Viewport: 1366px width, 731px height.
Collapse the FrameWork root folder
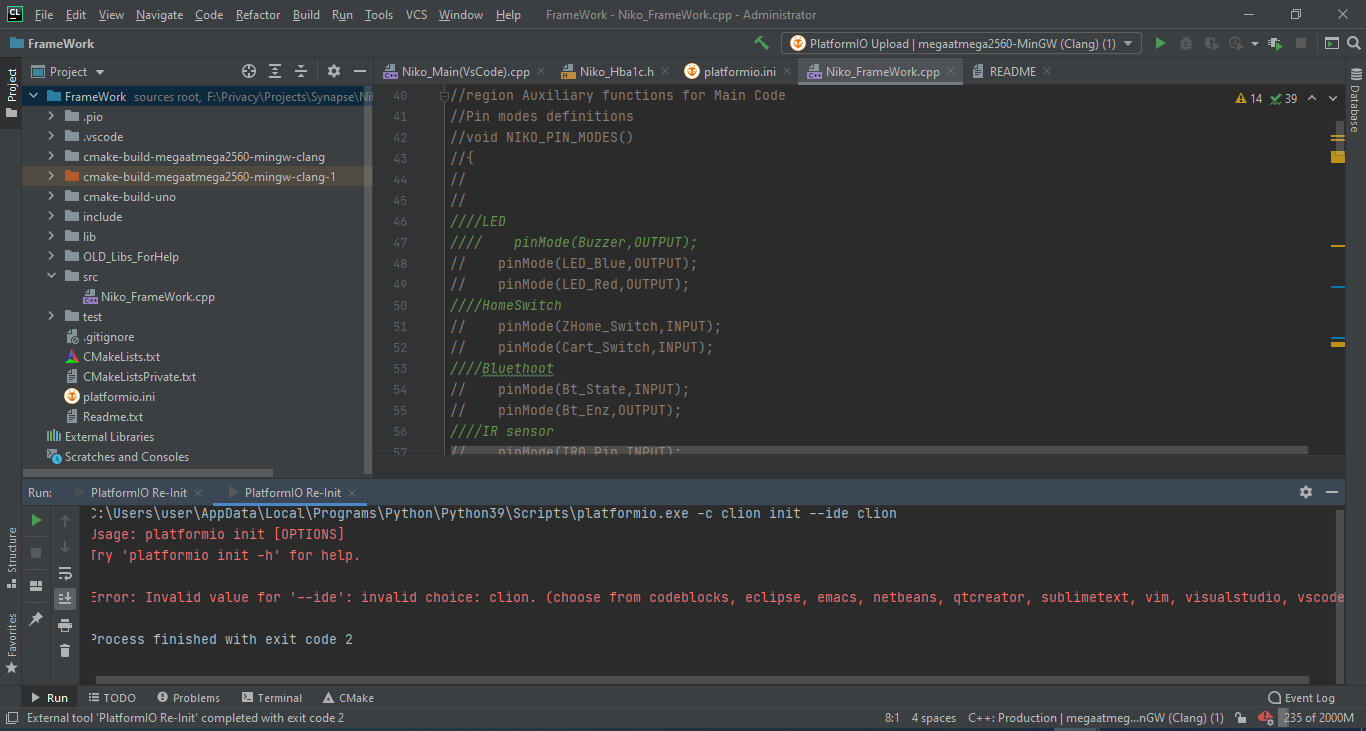pyautogui.click(x=32, y=97)
